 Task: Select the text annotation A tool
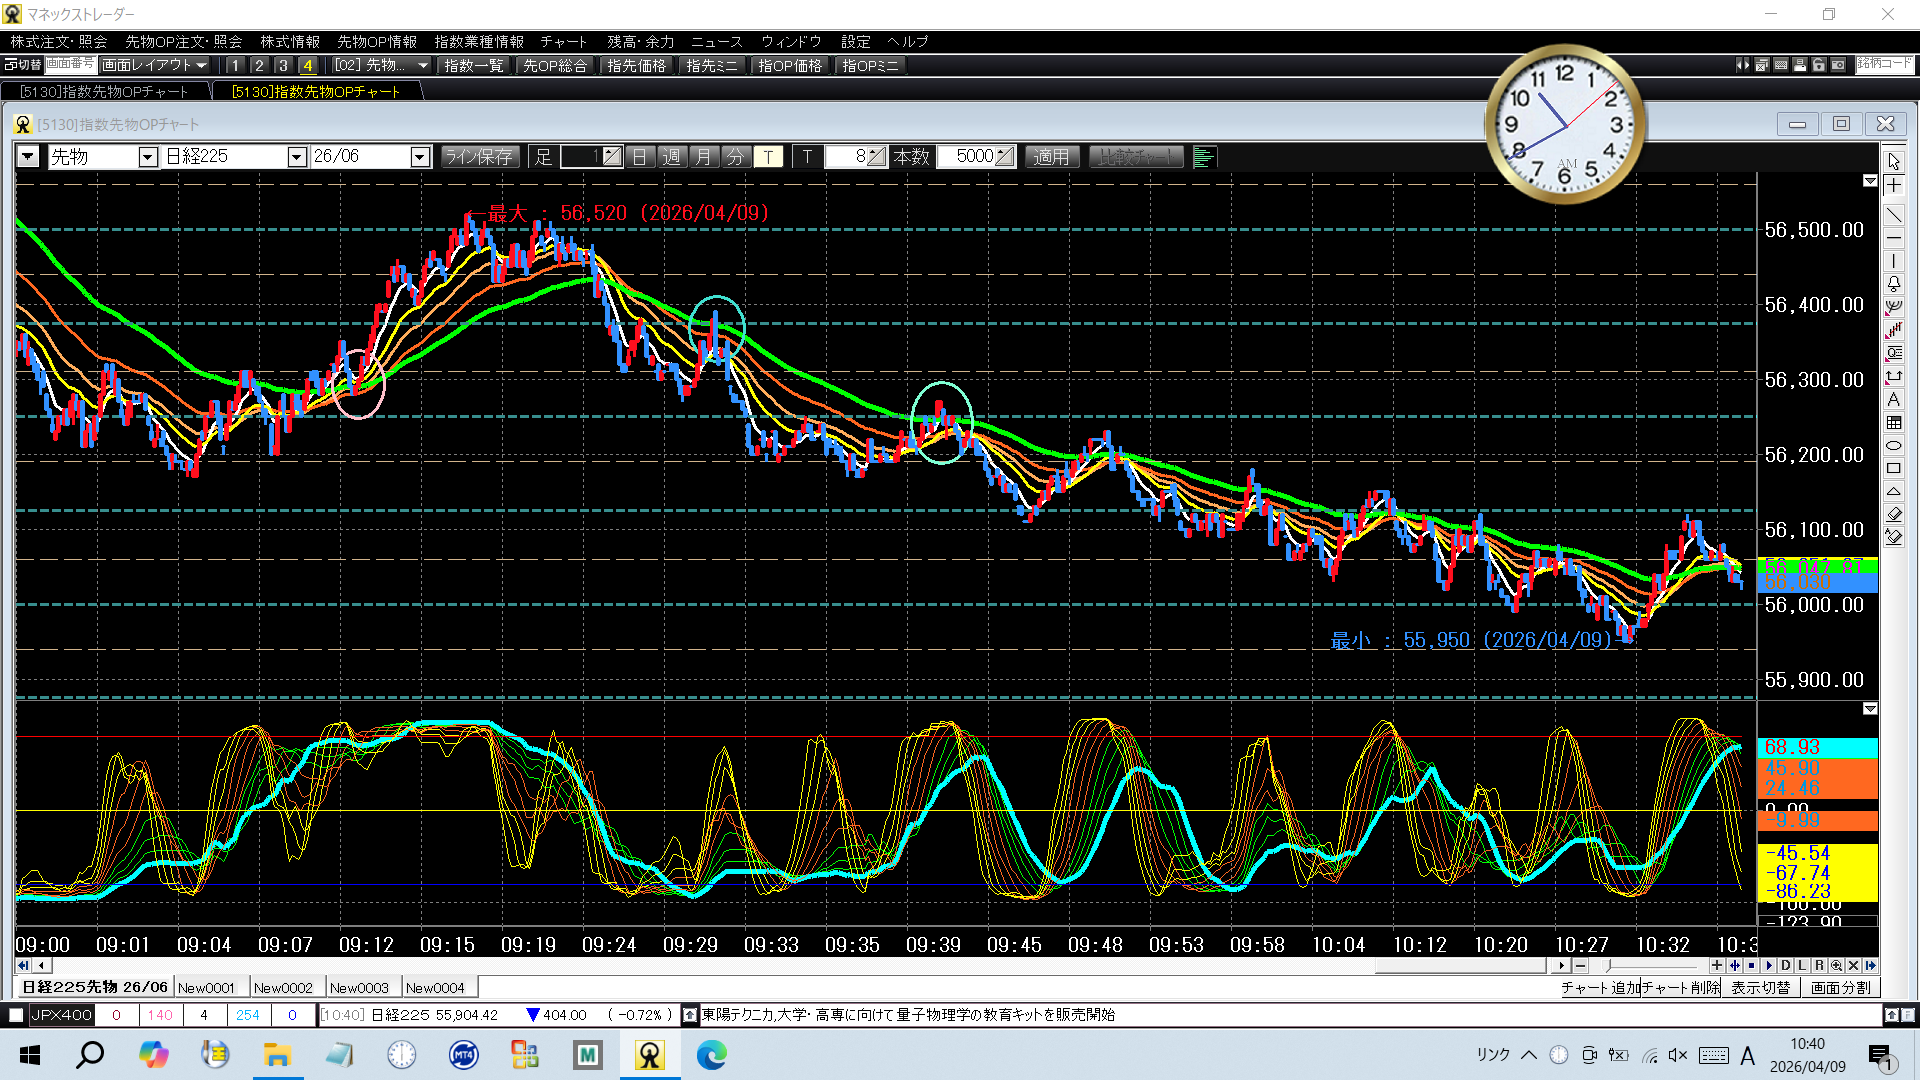1894,399
